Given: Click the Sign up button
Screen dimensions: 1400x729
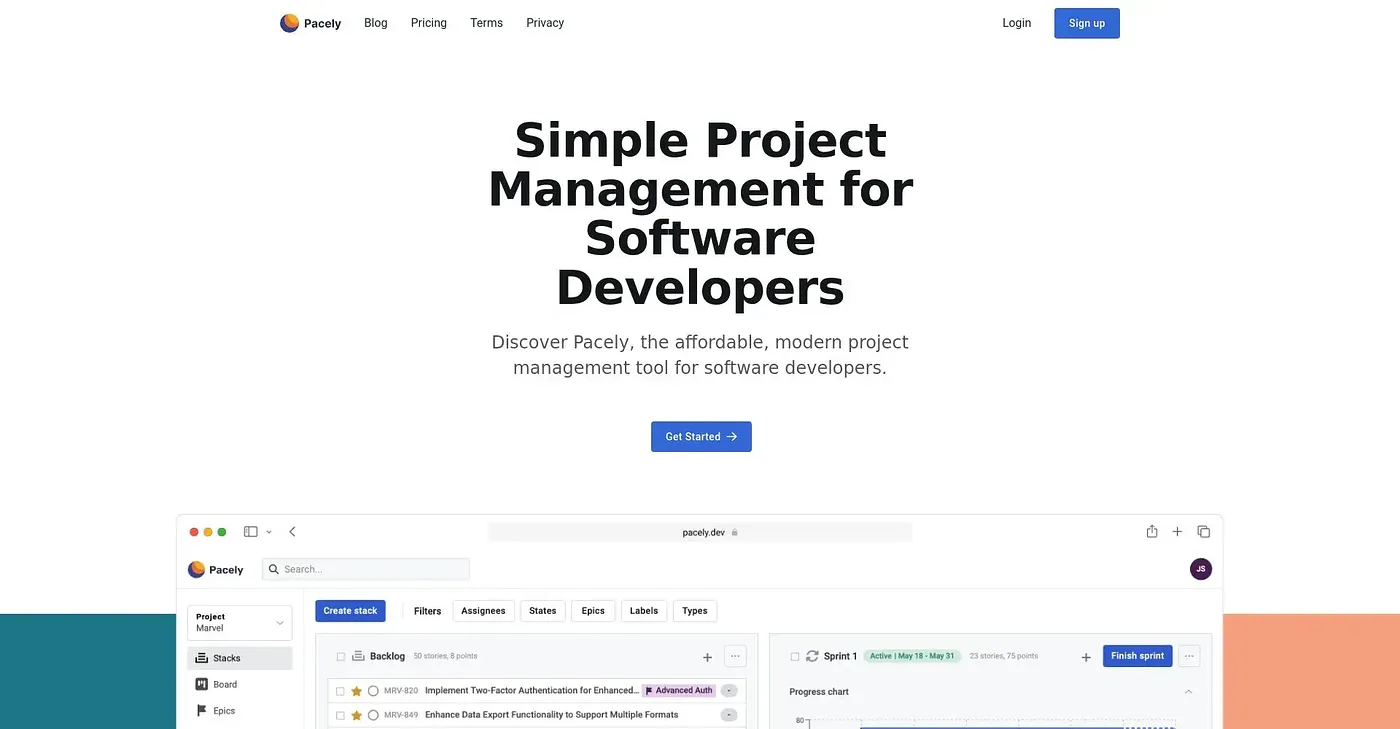Looking at the screenshot, I should coord(1087,23).
